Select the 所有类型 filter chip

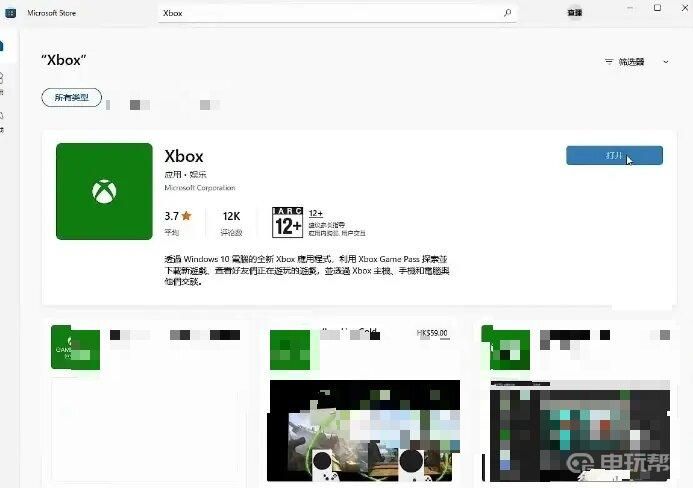pyautogui.click(x=72, y=97)
